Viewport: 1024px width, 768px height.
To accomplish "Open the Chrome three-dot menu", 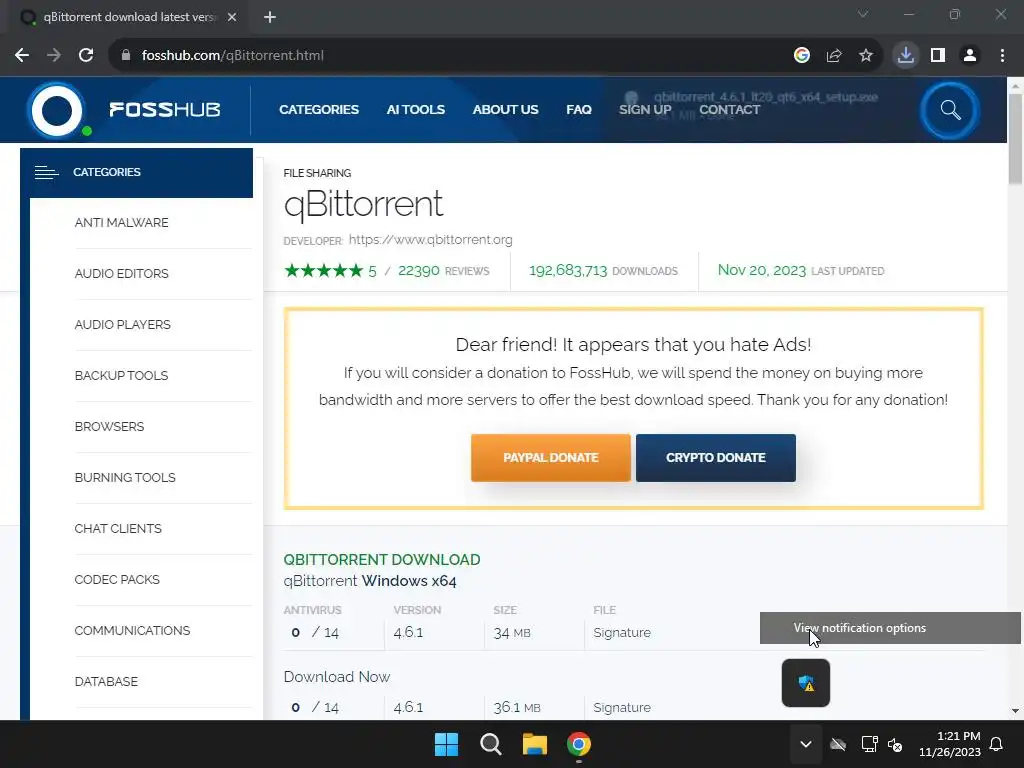I will click(x=1002, y=56).
